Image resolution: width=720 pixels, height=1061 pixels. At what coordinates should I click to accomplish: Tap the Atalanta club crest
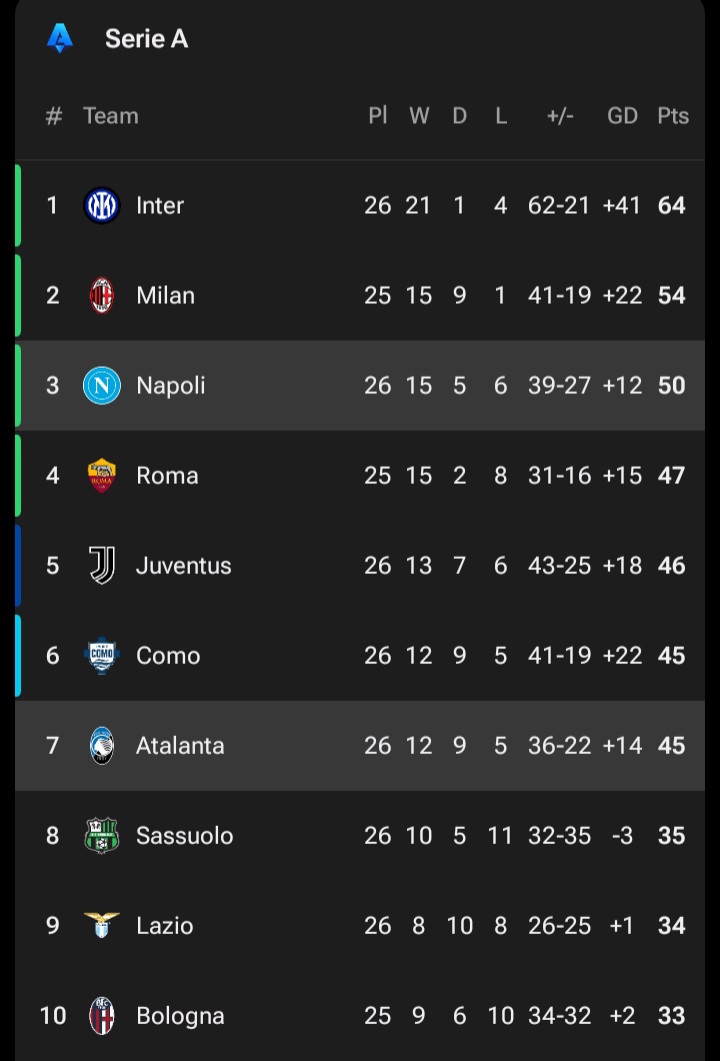pyautogui.click(x=102, y=745)
